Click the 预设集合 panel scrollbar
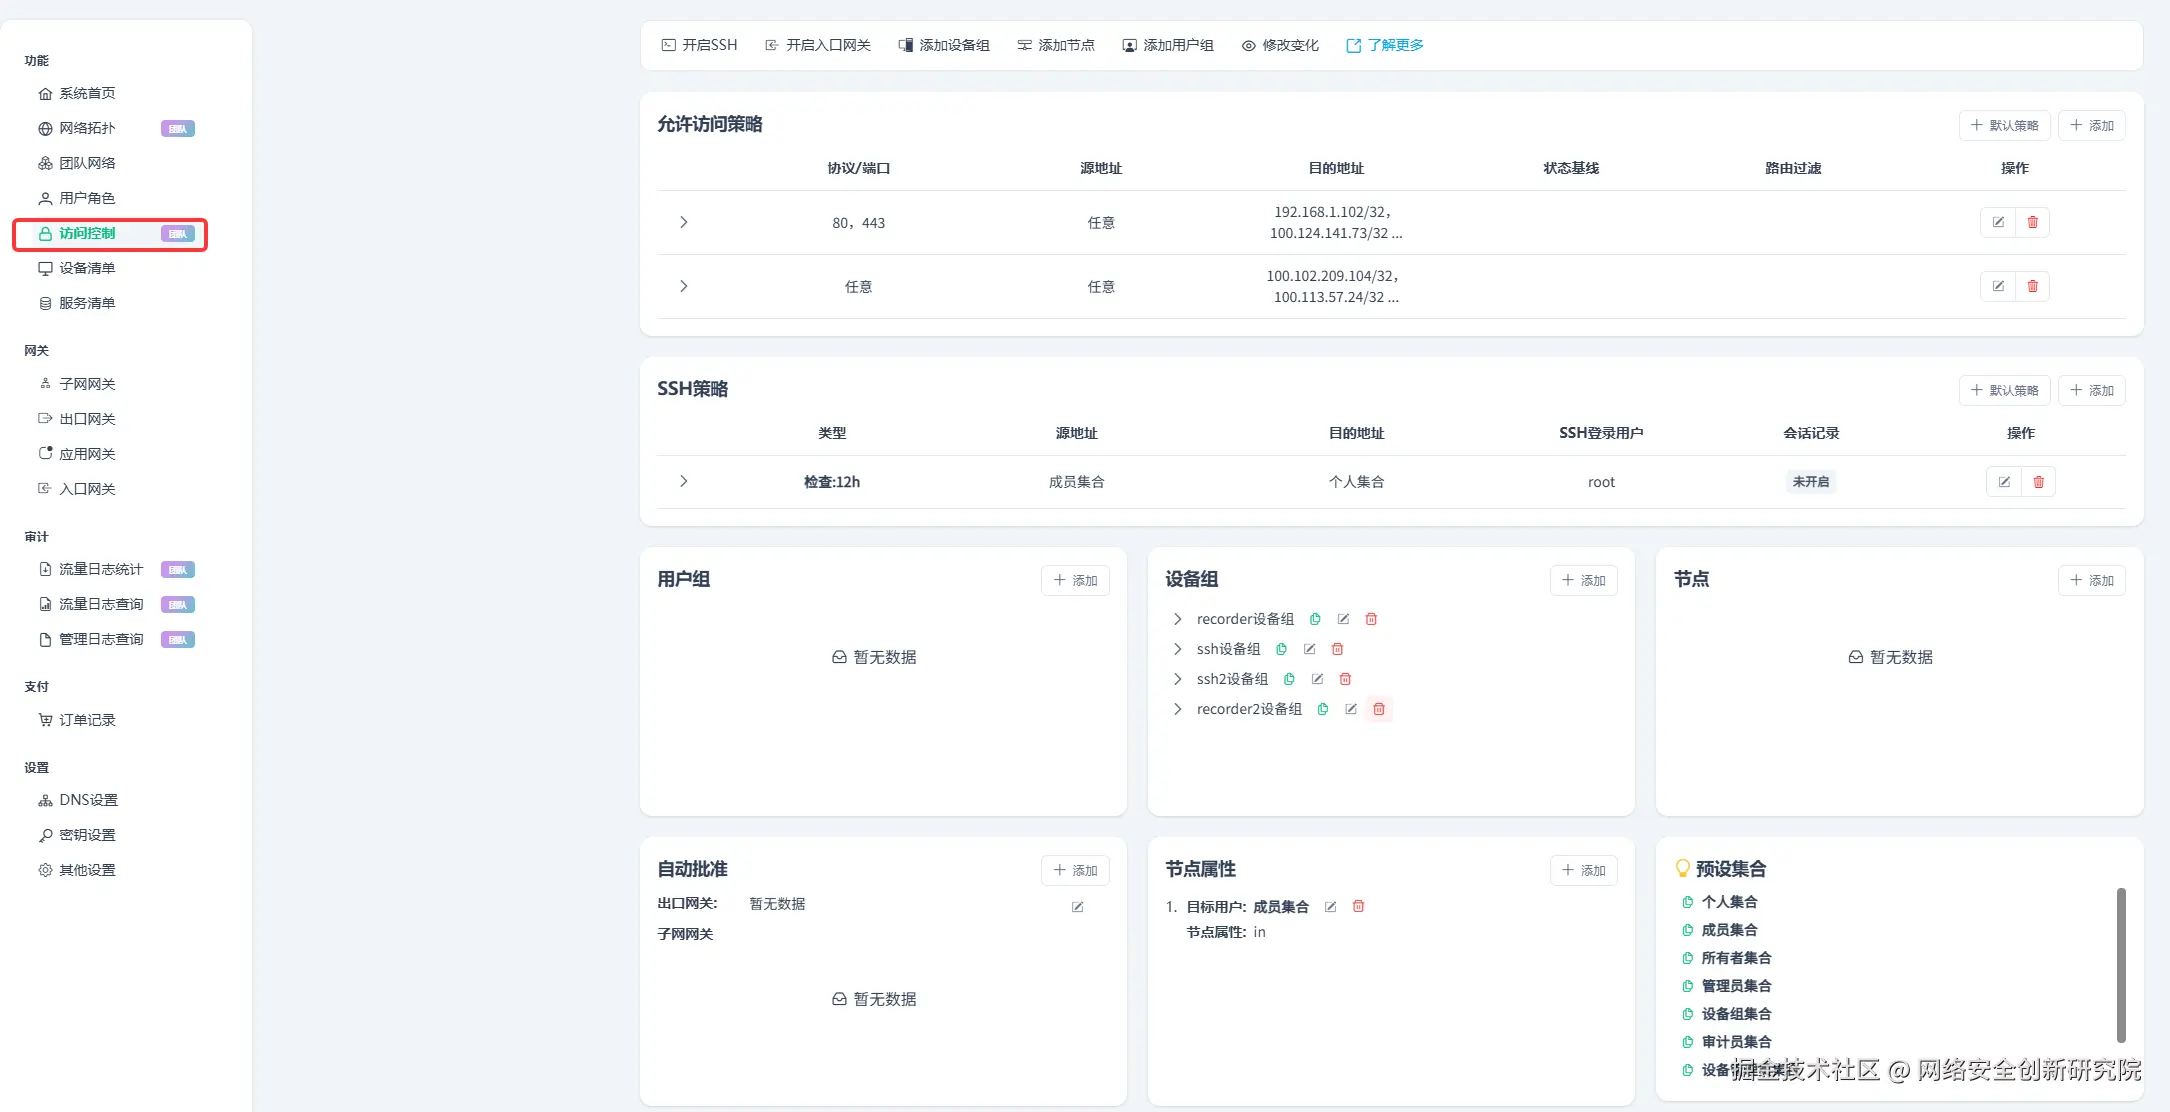 2120,965
